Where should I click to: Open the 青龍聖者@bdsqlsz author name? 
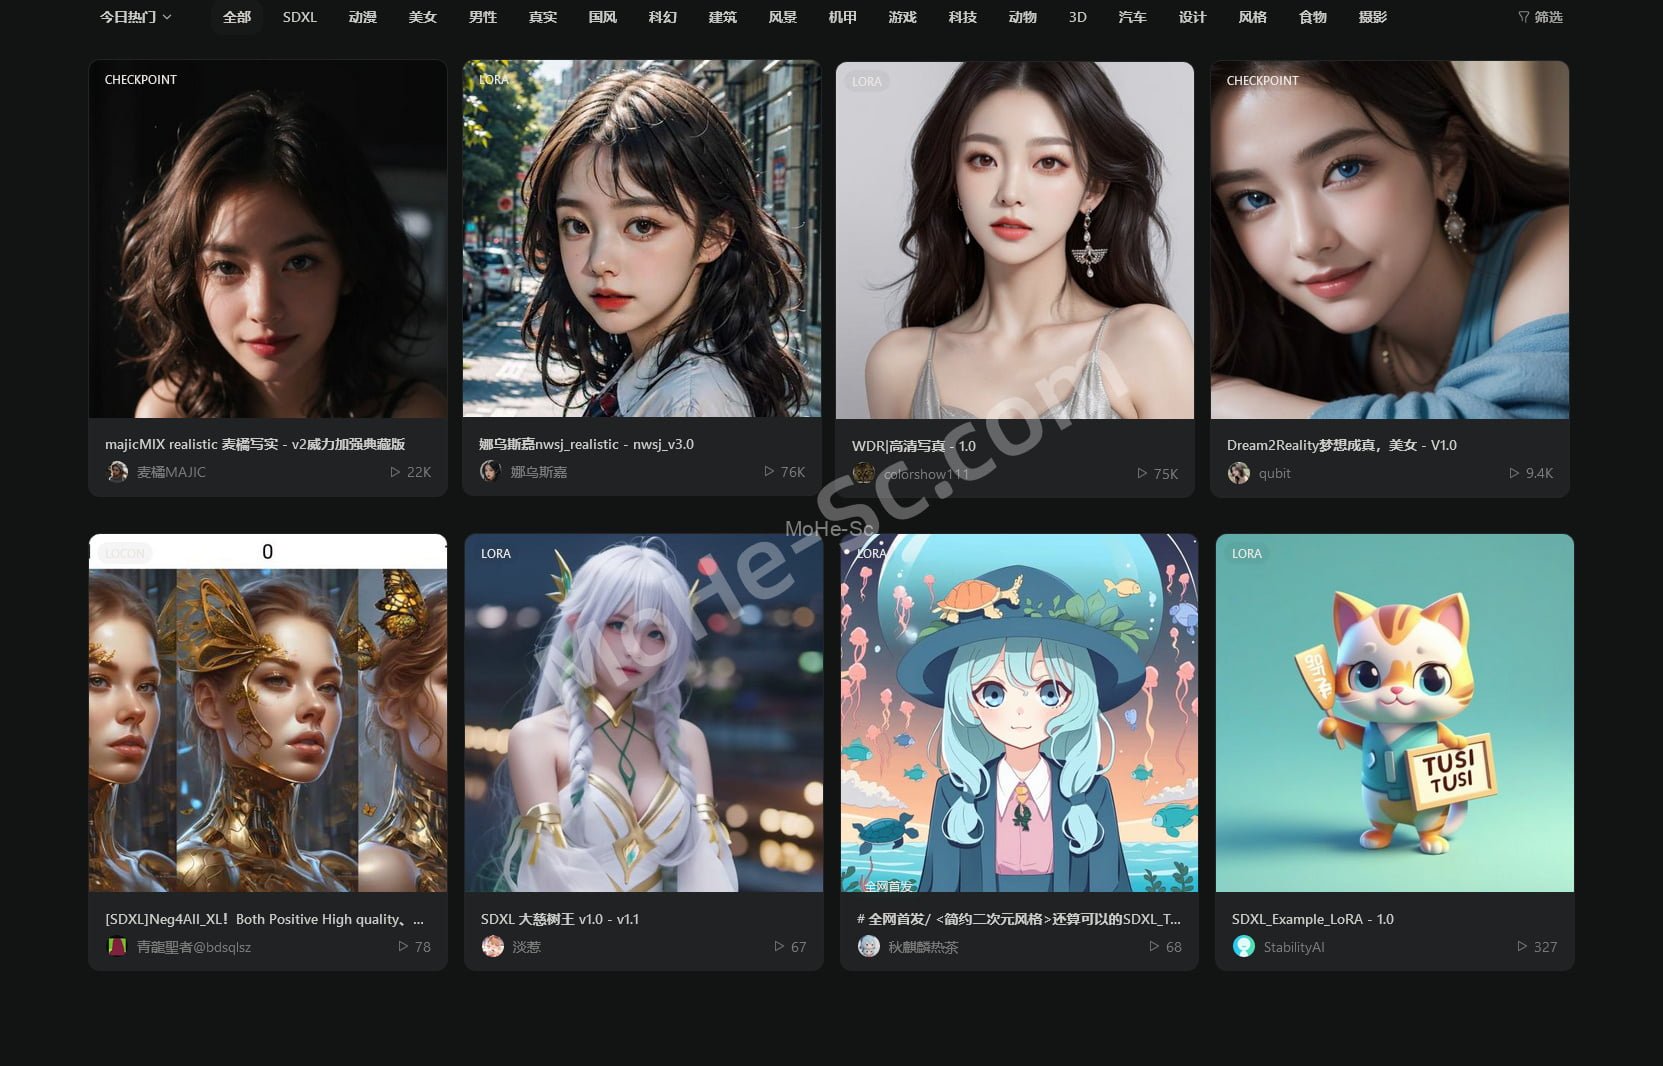194,947
